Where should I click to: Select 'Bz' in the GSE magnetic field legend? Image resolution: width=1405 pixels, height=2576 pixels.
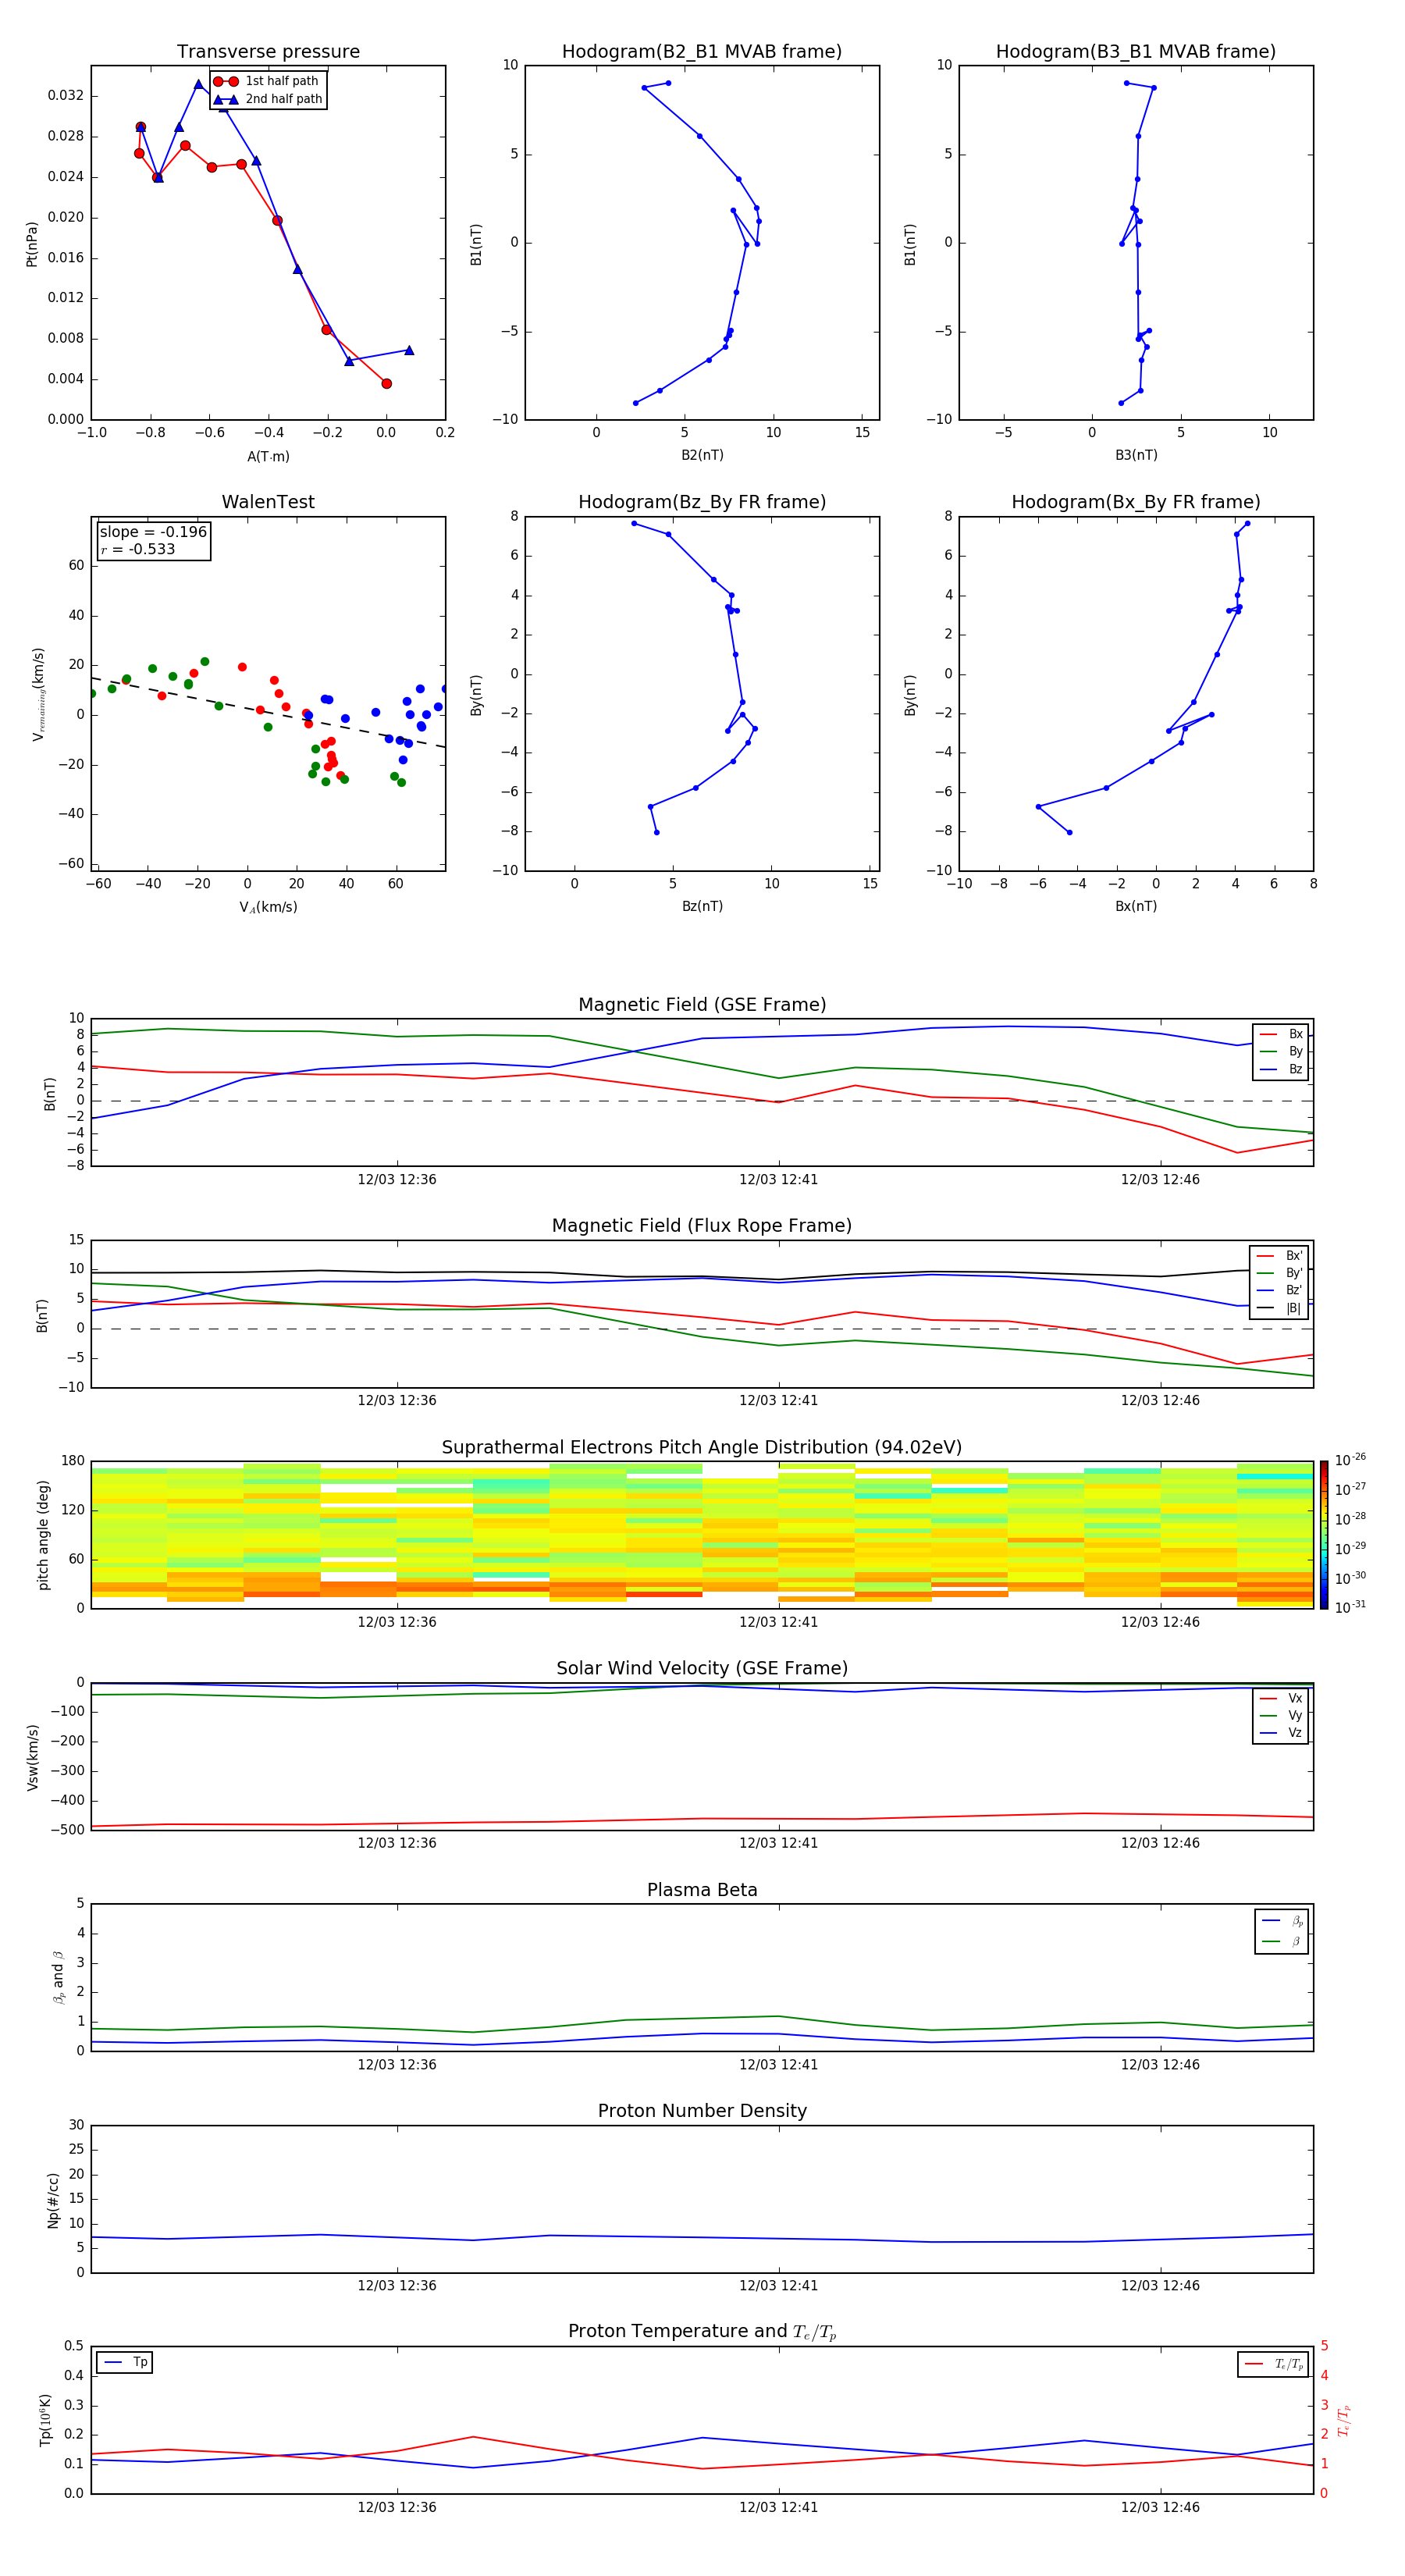click(x=1281, y=1069)
